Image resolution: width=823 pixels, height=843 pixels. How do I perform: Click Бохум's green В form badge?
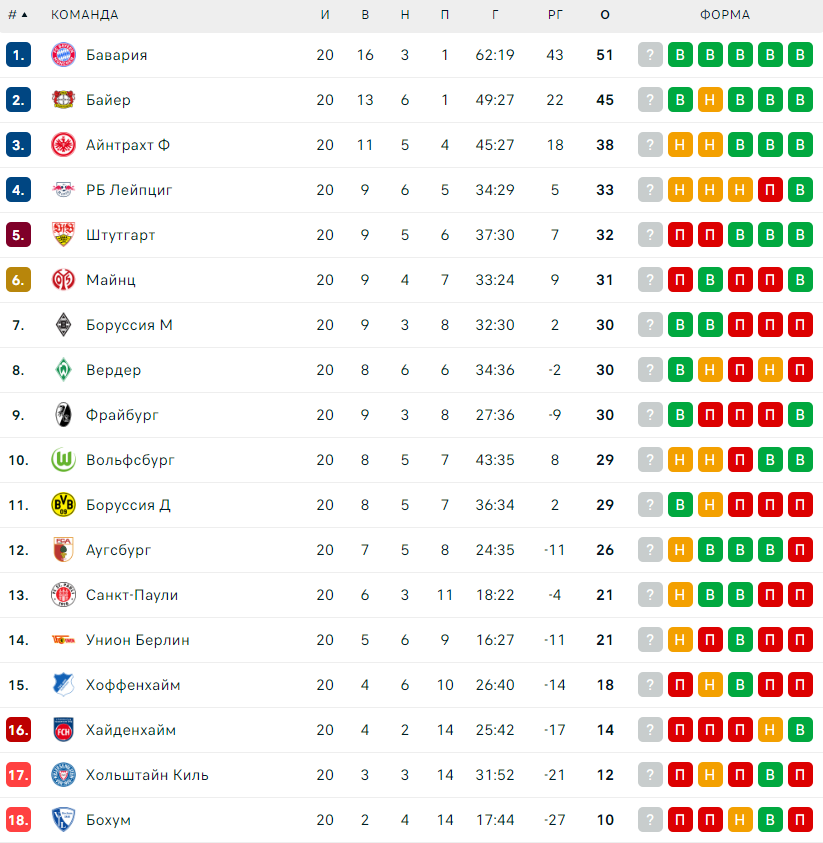pyautogui.click(x=770, y=820)
